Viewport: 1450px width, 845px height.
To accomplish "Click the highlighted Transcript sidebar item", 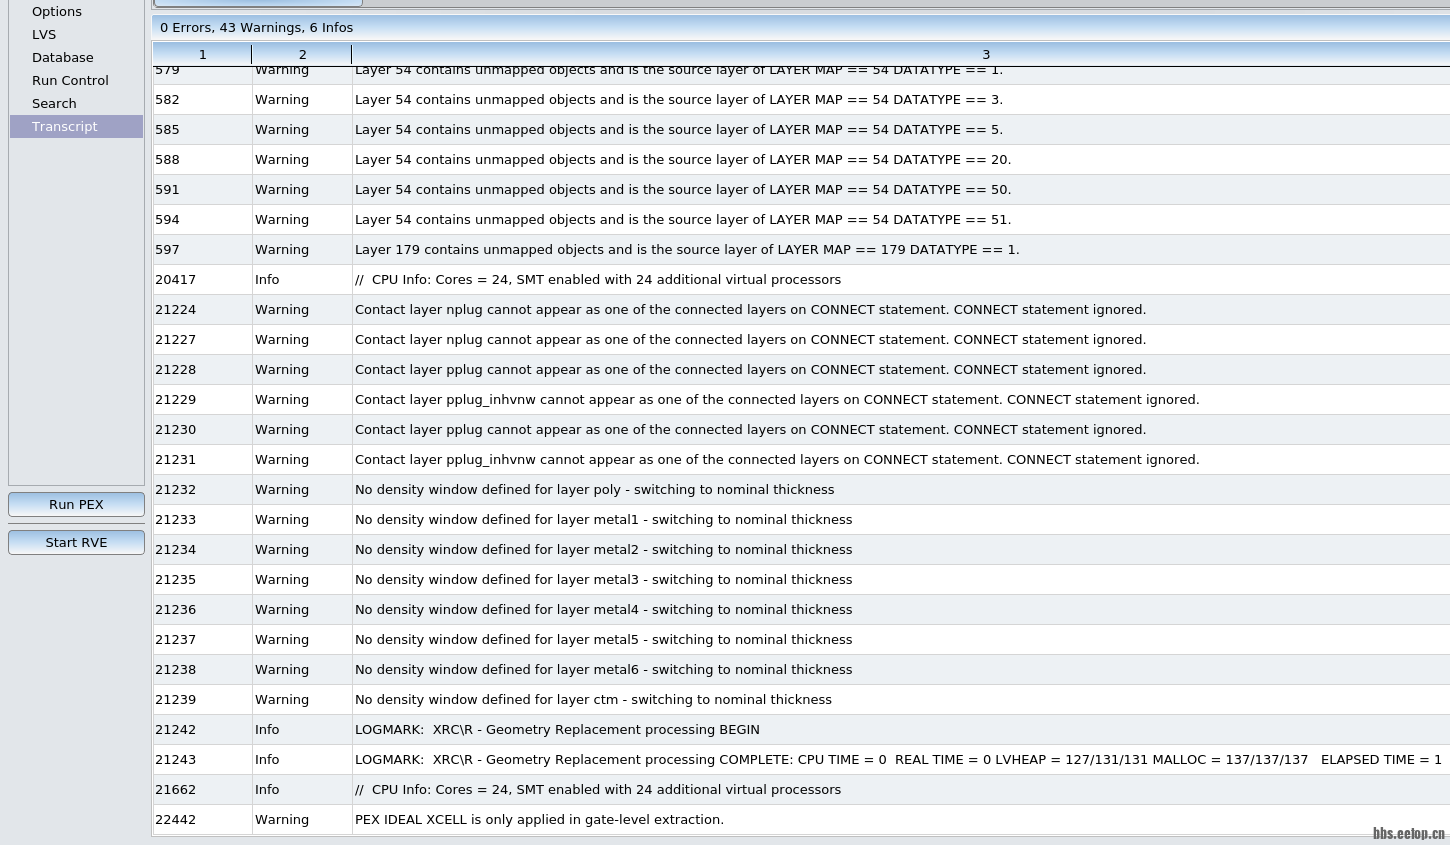I will point(65,127).
